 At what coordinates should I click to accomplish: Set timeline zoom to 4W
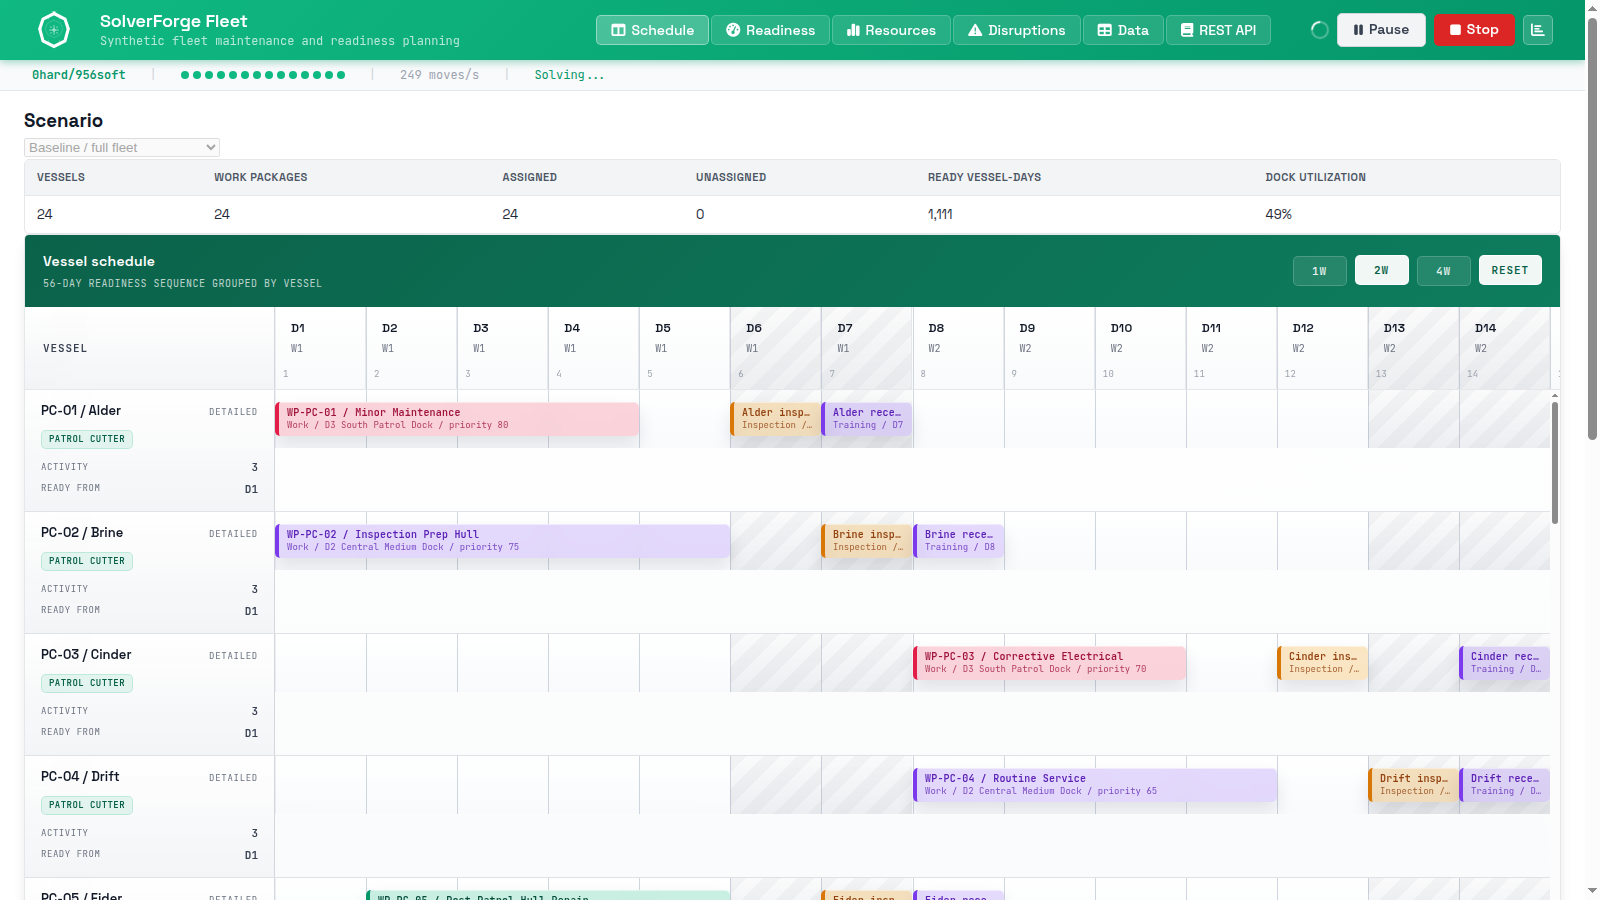pyautogui.click(x=1443, y=271)
